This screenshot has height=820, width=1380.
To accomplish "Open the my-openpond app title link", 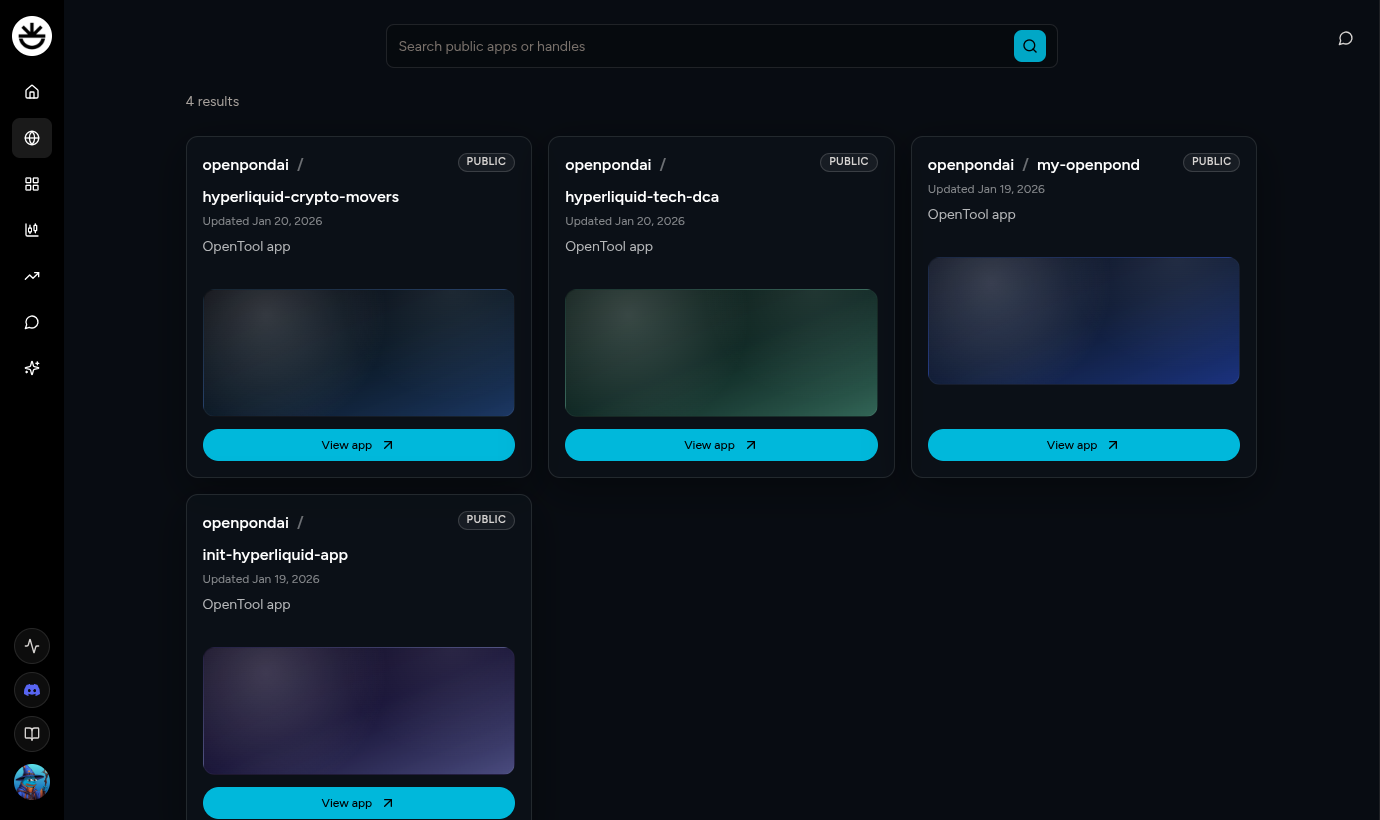I will (1088, 165).
